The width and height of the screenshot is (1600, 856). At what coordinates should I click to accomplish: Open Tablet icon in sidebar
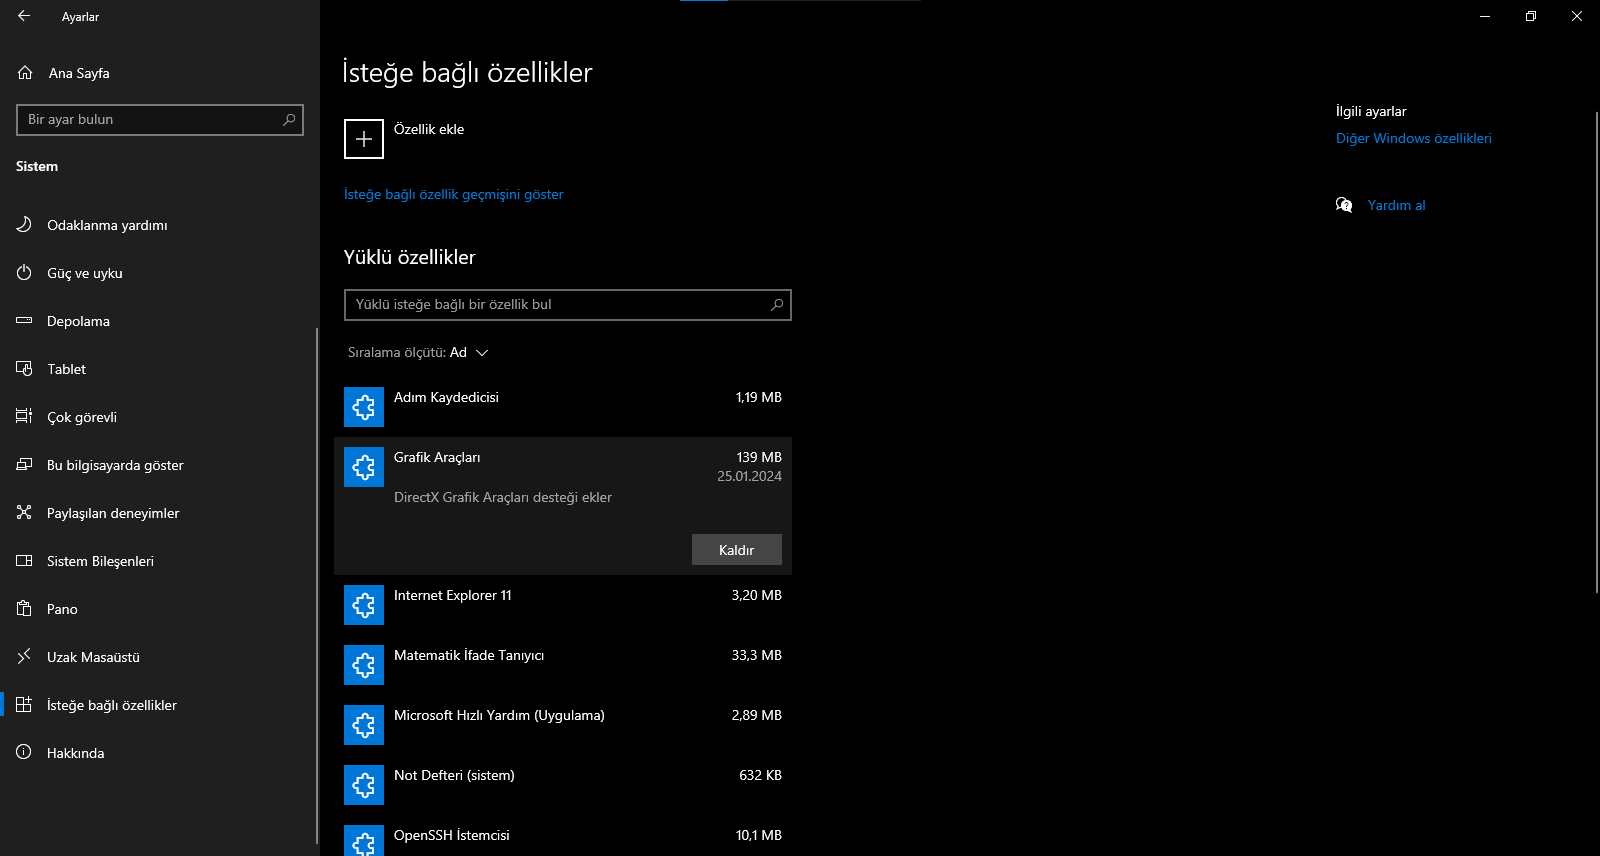[x=24, y=368]
